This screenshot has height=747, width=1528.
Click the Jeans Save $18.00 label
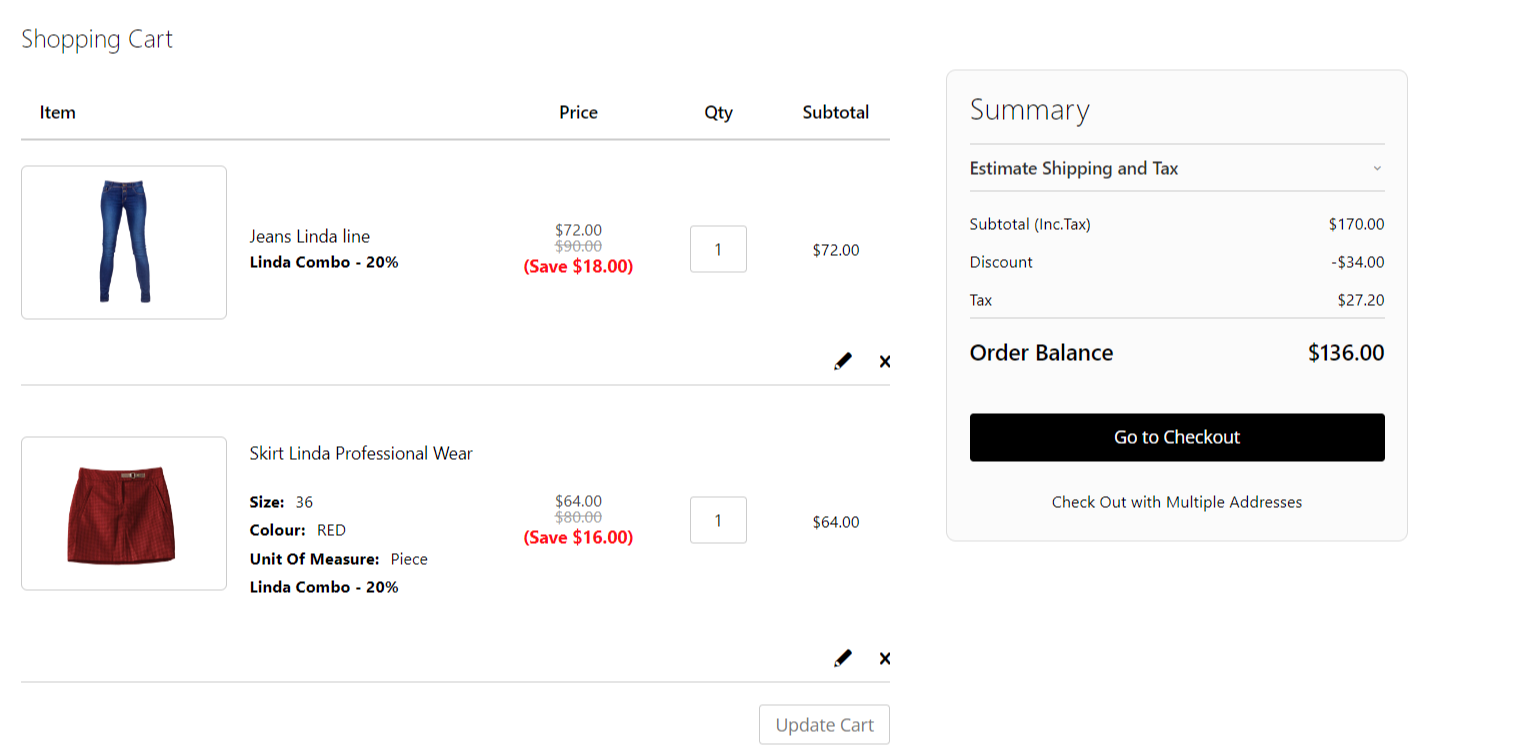coord(578,267)
